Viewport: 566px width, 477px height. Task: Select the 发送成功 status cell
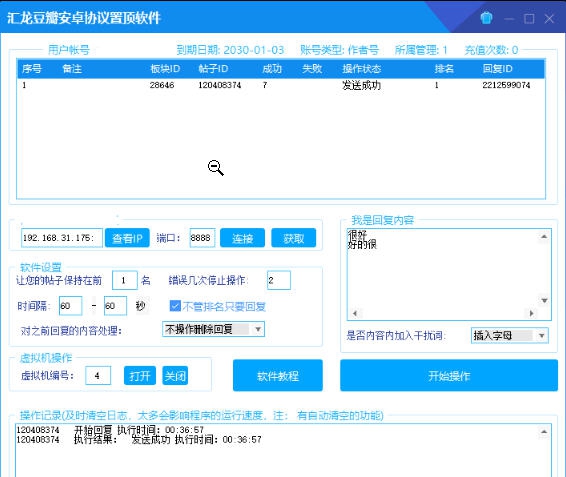361,85
